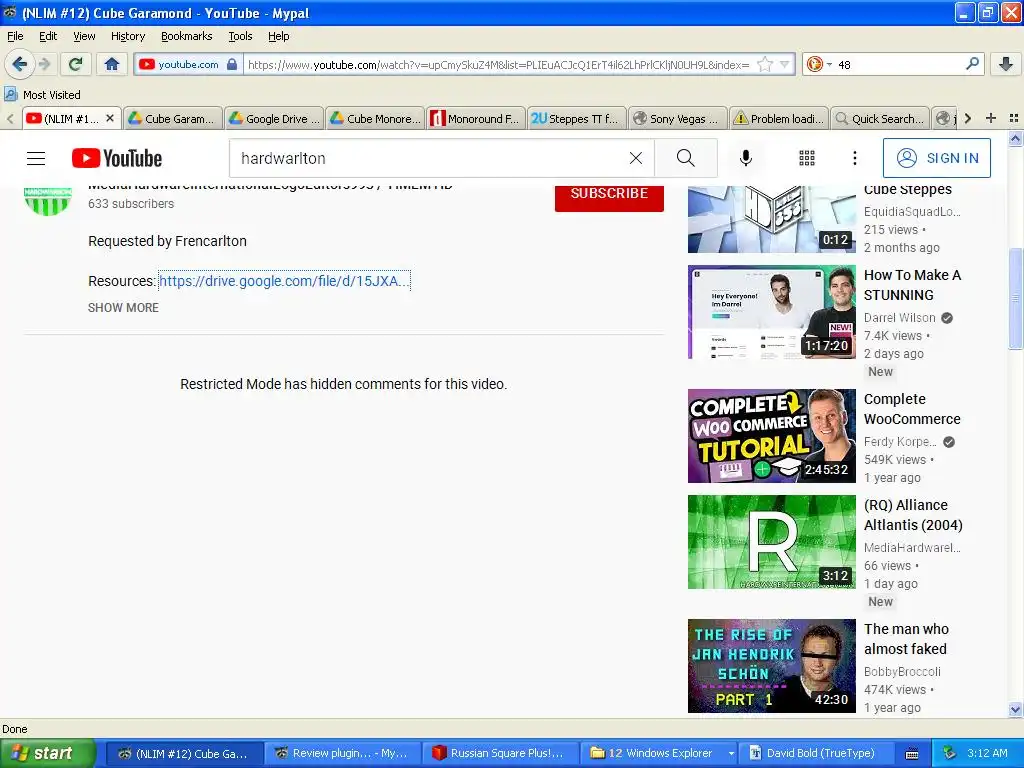Open the 12 Windows Explorer taskbar group
Screen dimensions: 1024x768
(660, 753)
